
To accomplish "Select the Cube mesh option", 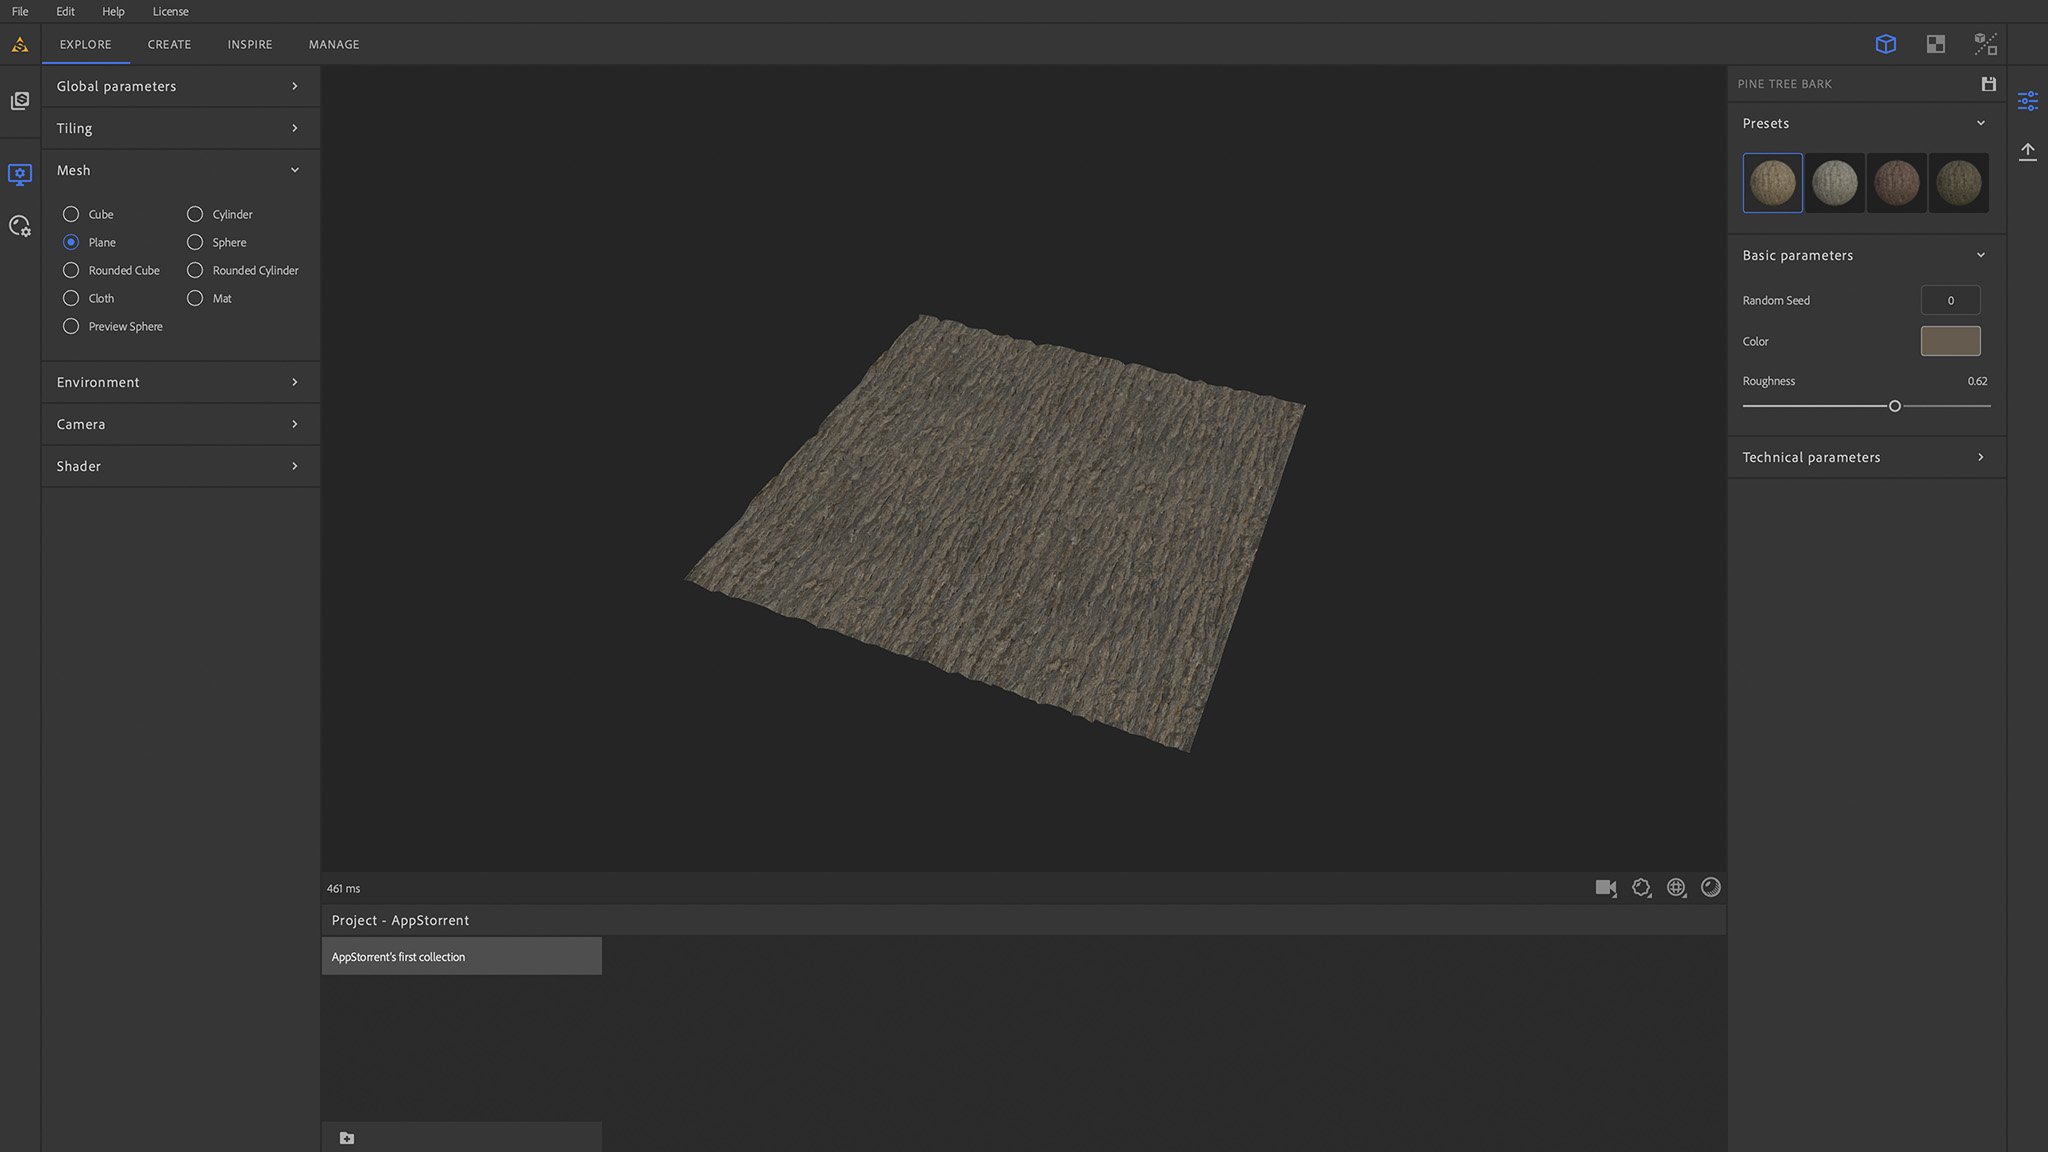I will pyautogui.click(x=71, y=214).
